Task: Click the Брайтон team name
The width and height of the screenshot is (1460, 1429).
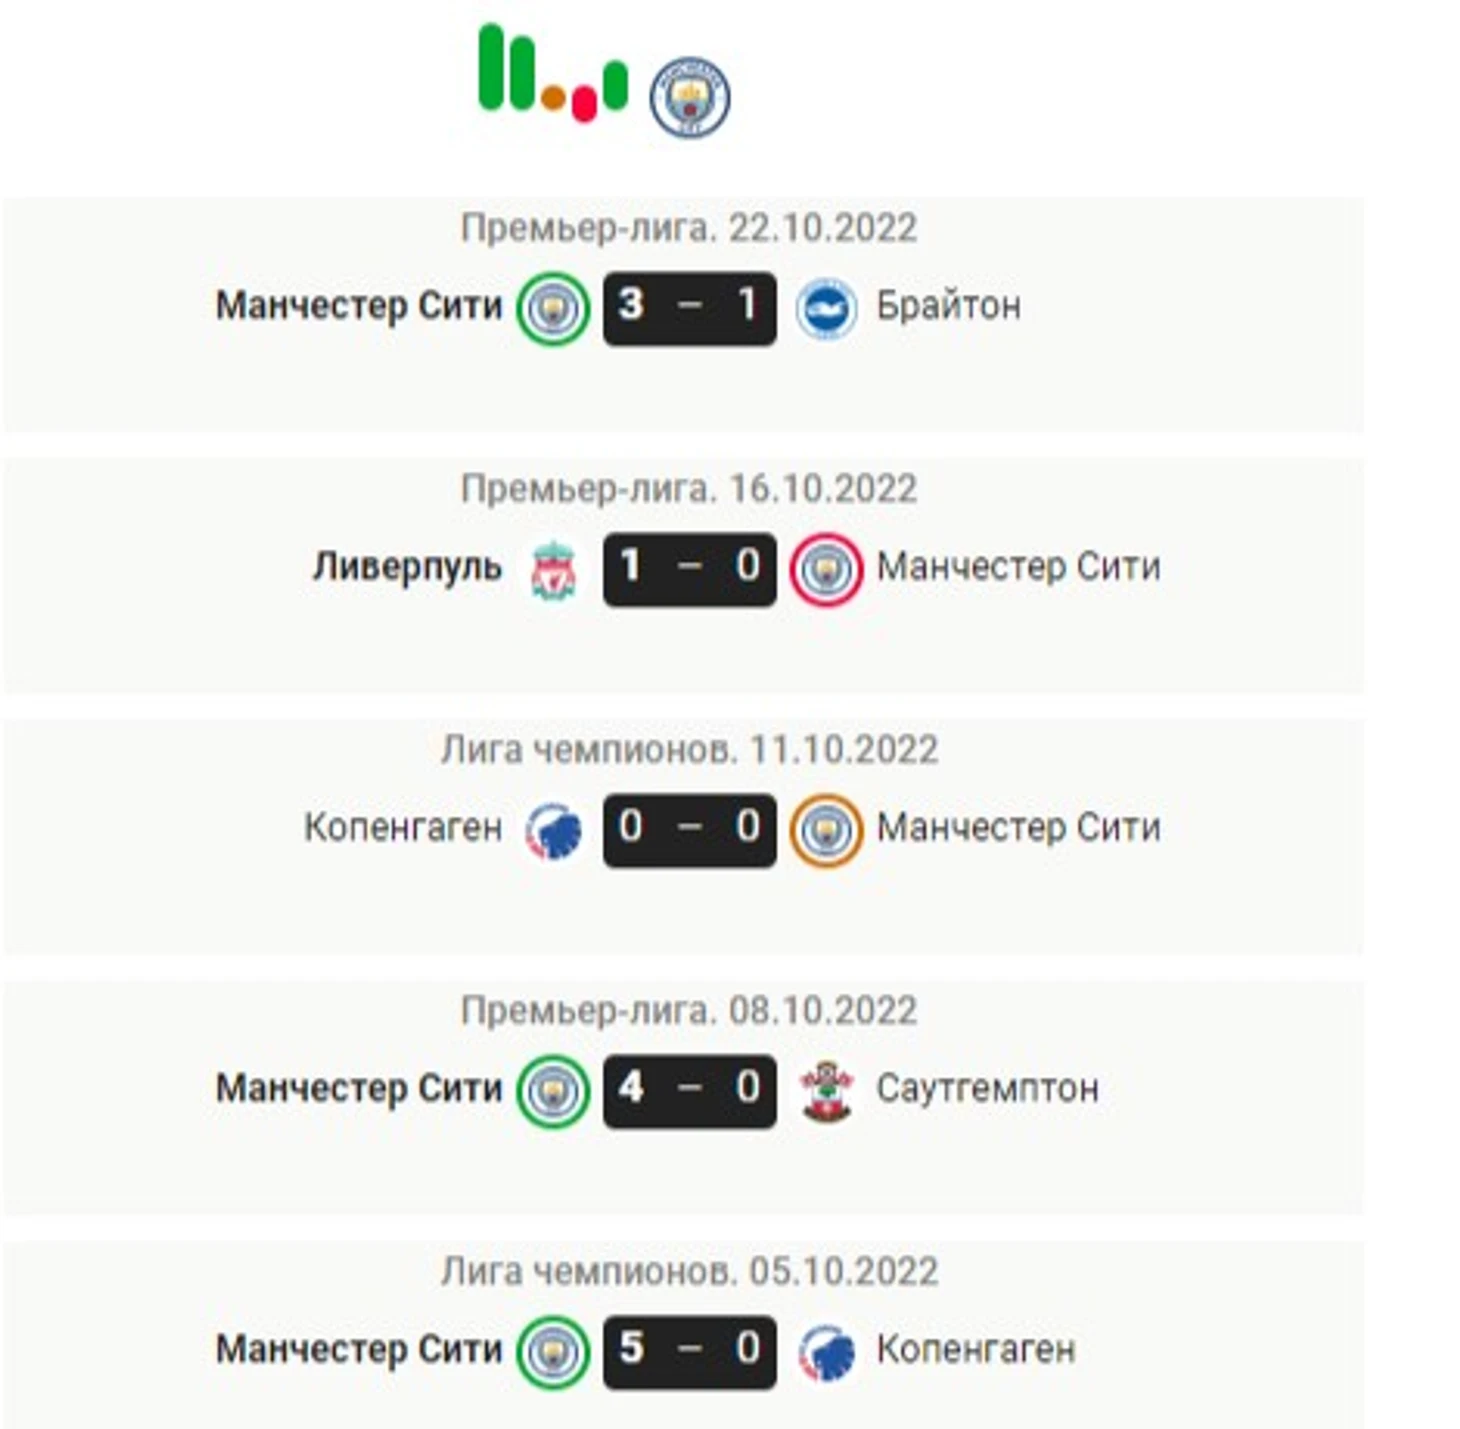Action: (949, 306)
